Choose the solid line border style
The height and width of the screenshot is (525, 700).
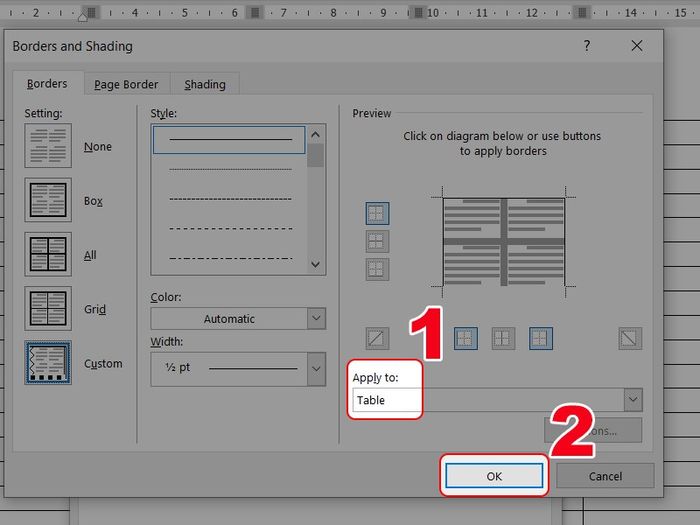(x=229, y=140)
